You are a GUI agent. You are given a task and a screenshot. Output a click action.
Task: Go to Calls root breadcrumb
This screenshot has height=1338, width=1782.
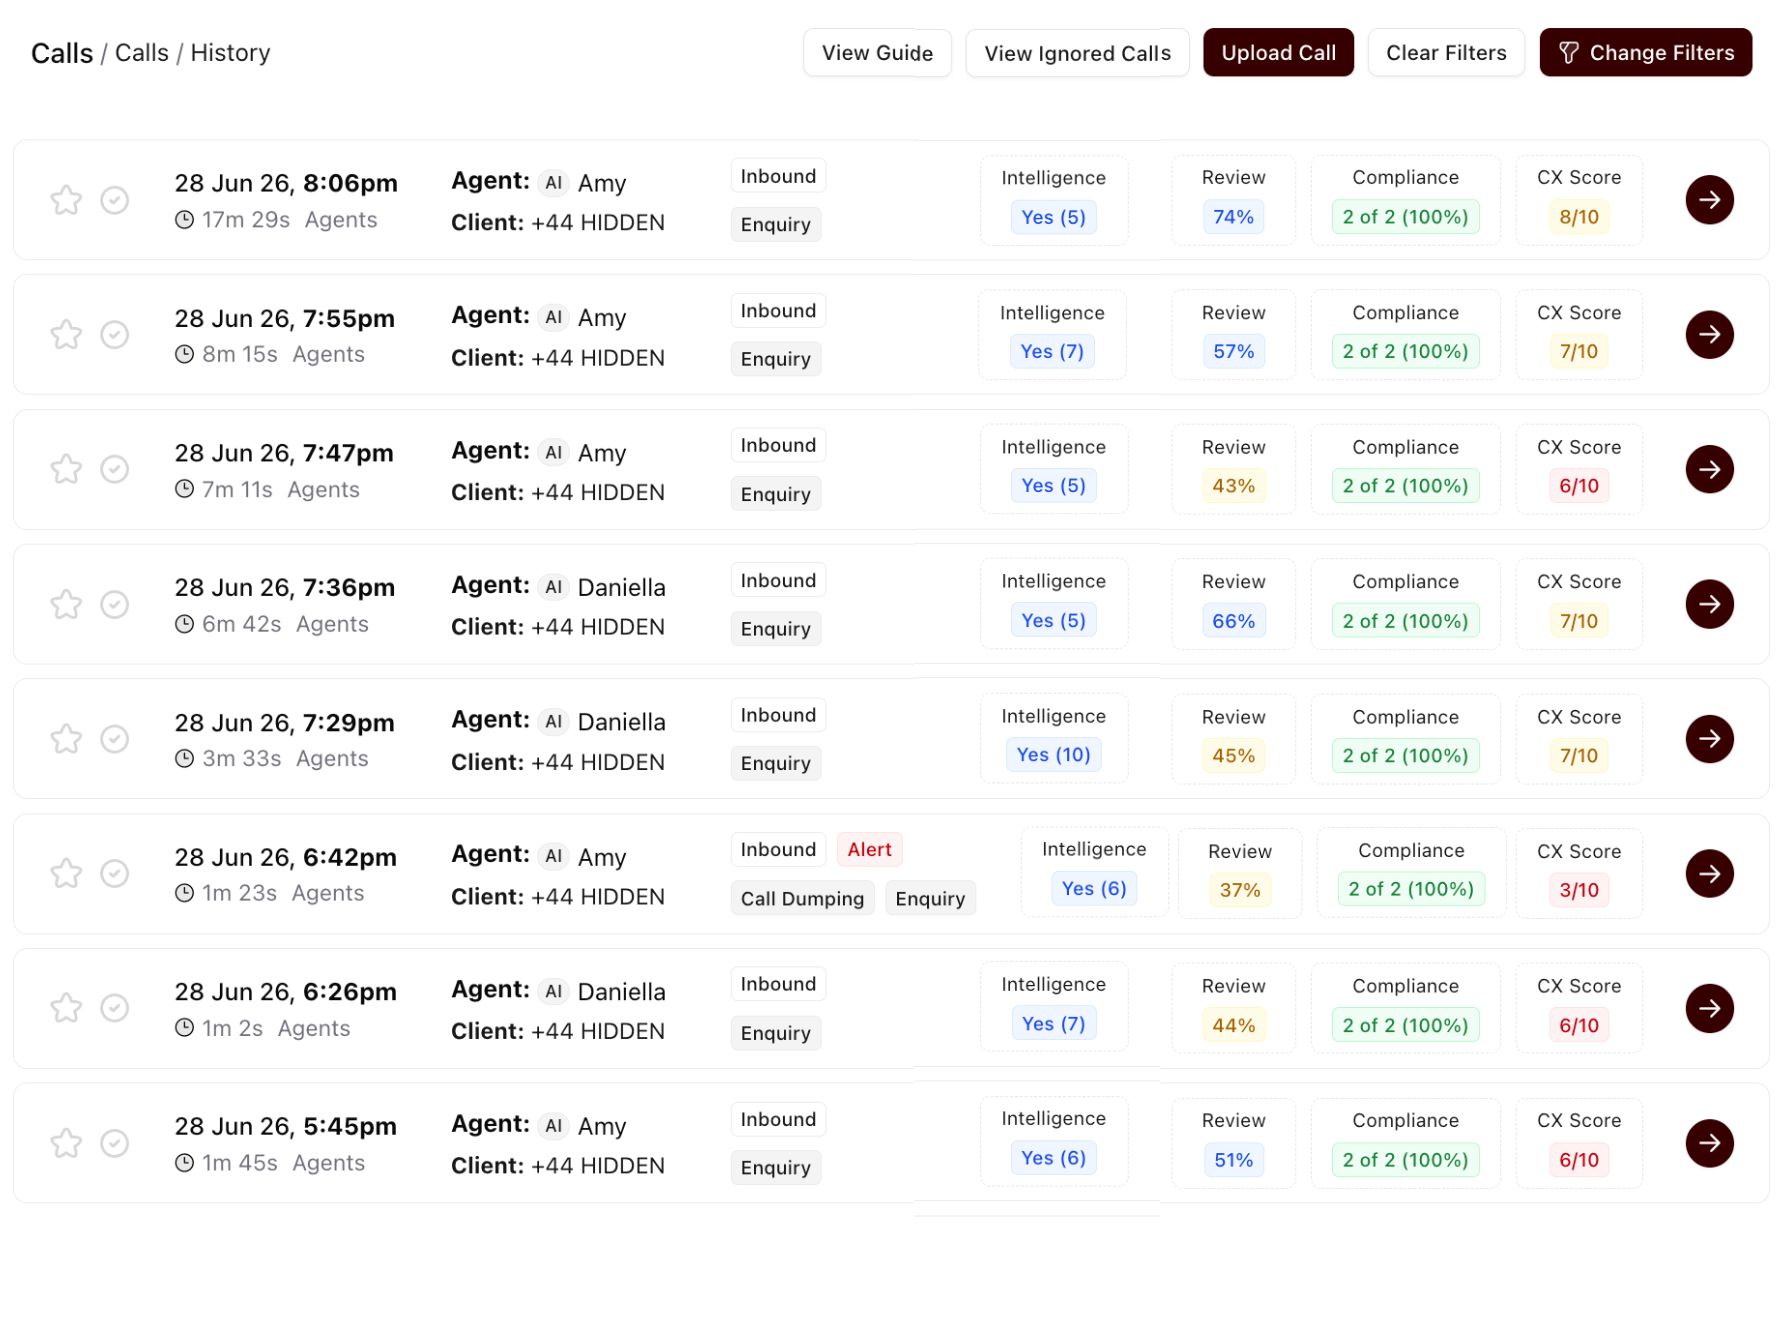coord(62,53)
